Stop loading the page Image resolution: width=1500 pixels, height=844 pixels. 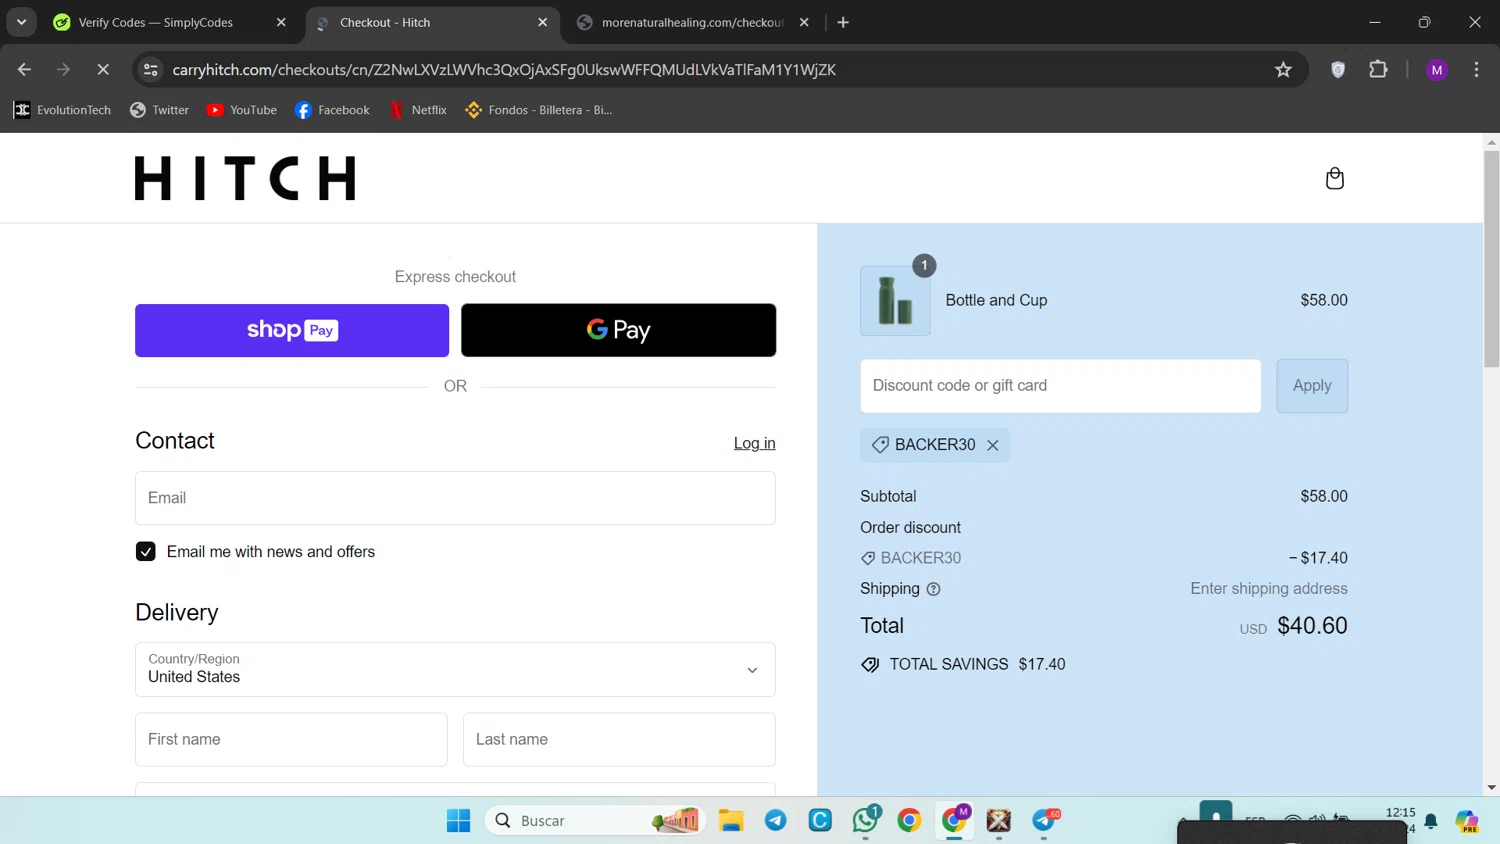pos(102,69)
